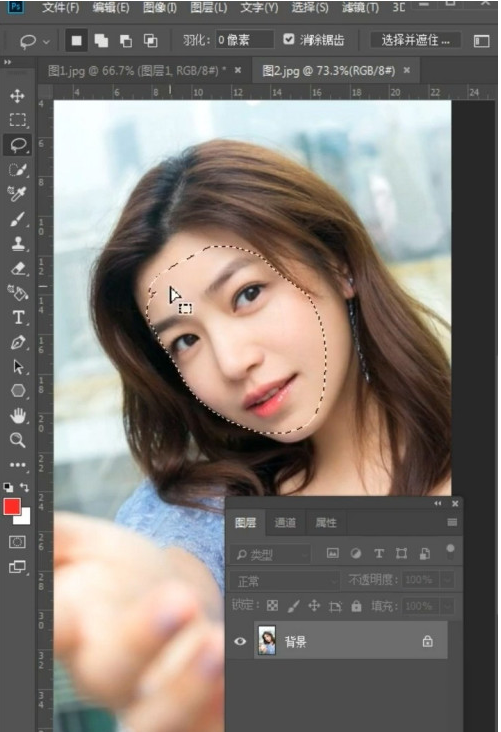
Task: Select the Clone Stamp tool
Action: (x=18, y=244)
